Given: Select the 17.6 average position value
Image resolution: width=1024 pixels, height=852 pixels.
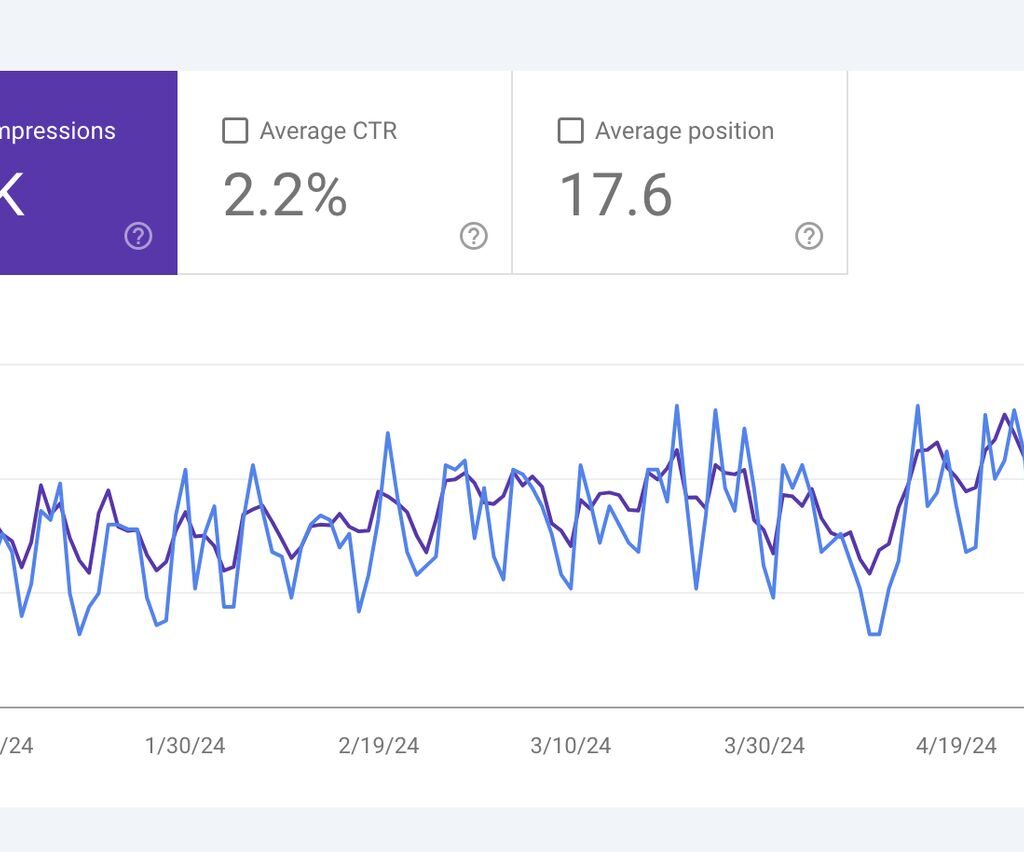Looking at the screenshot, I should point(615,194).
